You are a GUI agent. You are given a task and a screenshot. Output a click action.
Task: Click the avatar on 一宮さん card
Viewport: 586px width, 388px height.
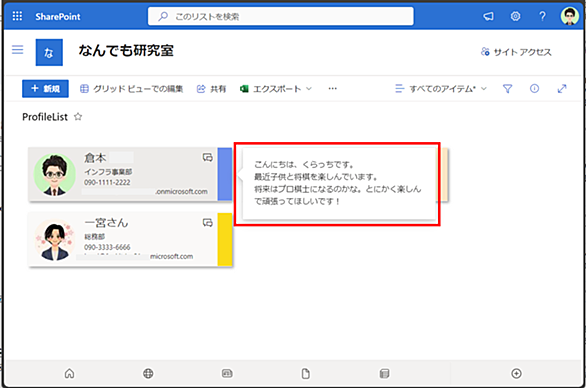55,240
